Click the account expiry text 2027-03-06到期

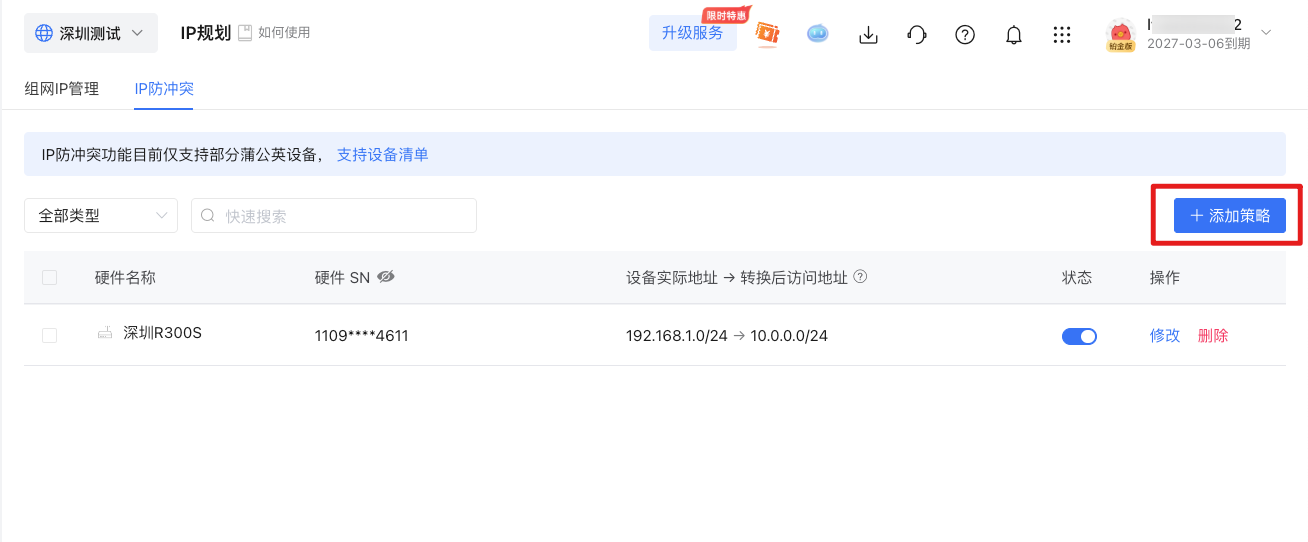pyautogui.click(x=1198, y=44)
